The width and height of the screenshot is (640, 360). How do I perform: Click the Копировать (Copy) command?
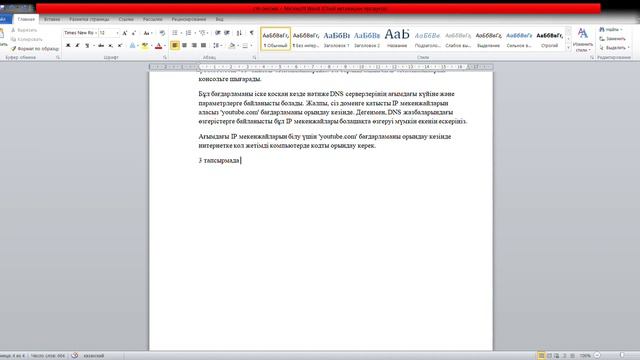tap(27, 39)
